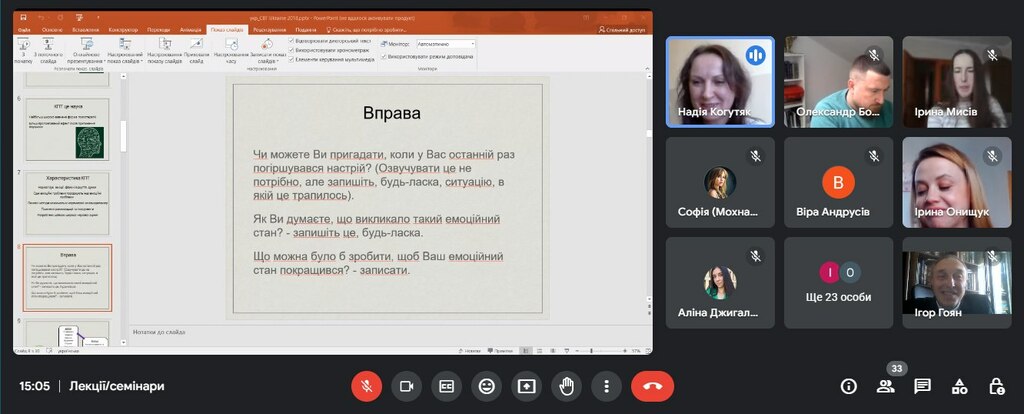Viewport: 1024px width, 414px height.
Task: Unmute the microphone in the call bar
Action: point(367,386)
